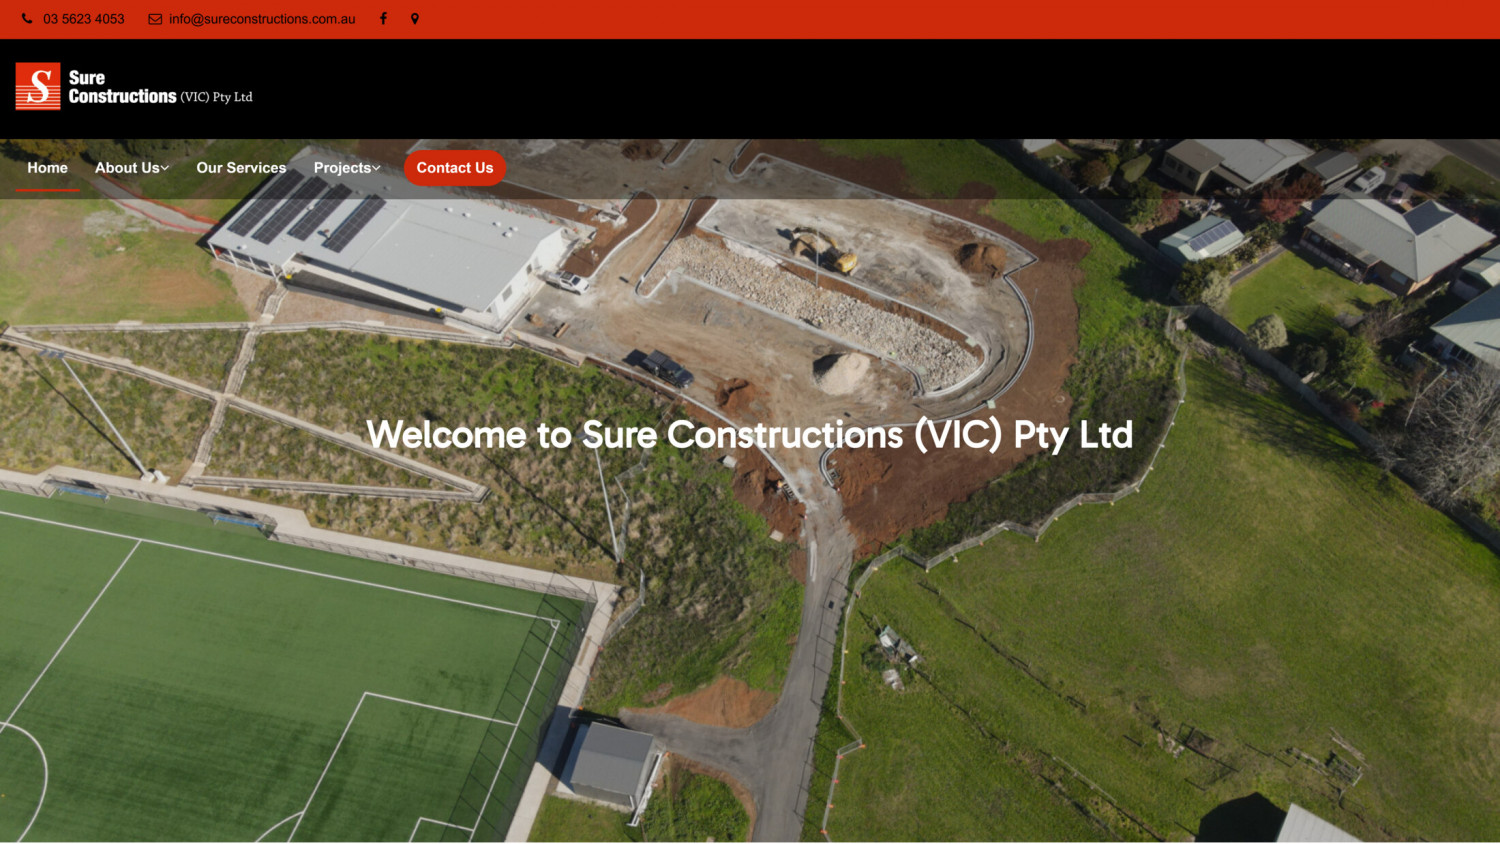Click the Sure Constructions logo text
Image resolution: width=1500 pixels, height=844 pixels.
click(x=122, y=87)
